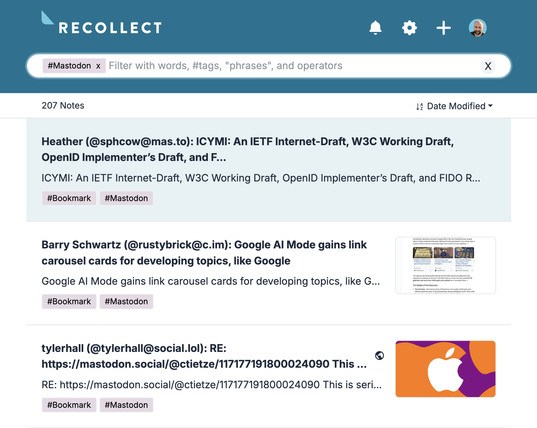Open the Apple logo thumbnail
Image resolution: width=537 pixels, height=428 pixels.
(445, 369)
